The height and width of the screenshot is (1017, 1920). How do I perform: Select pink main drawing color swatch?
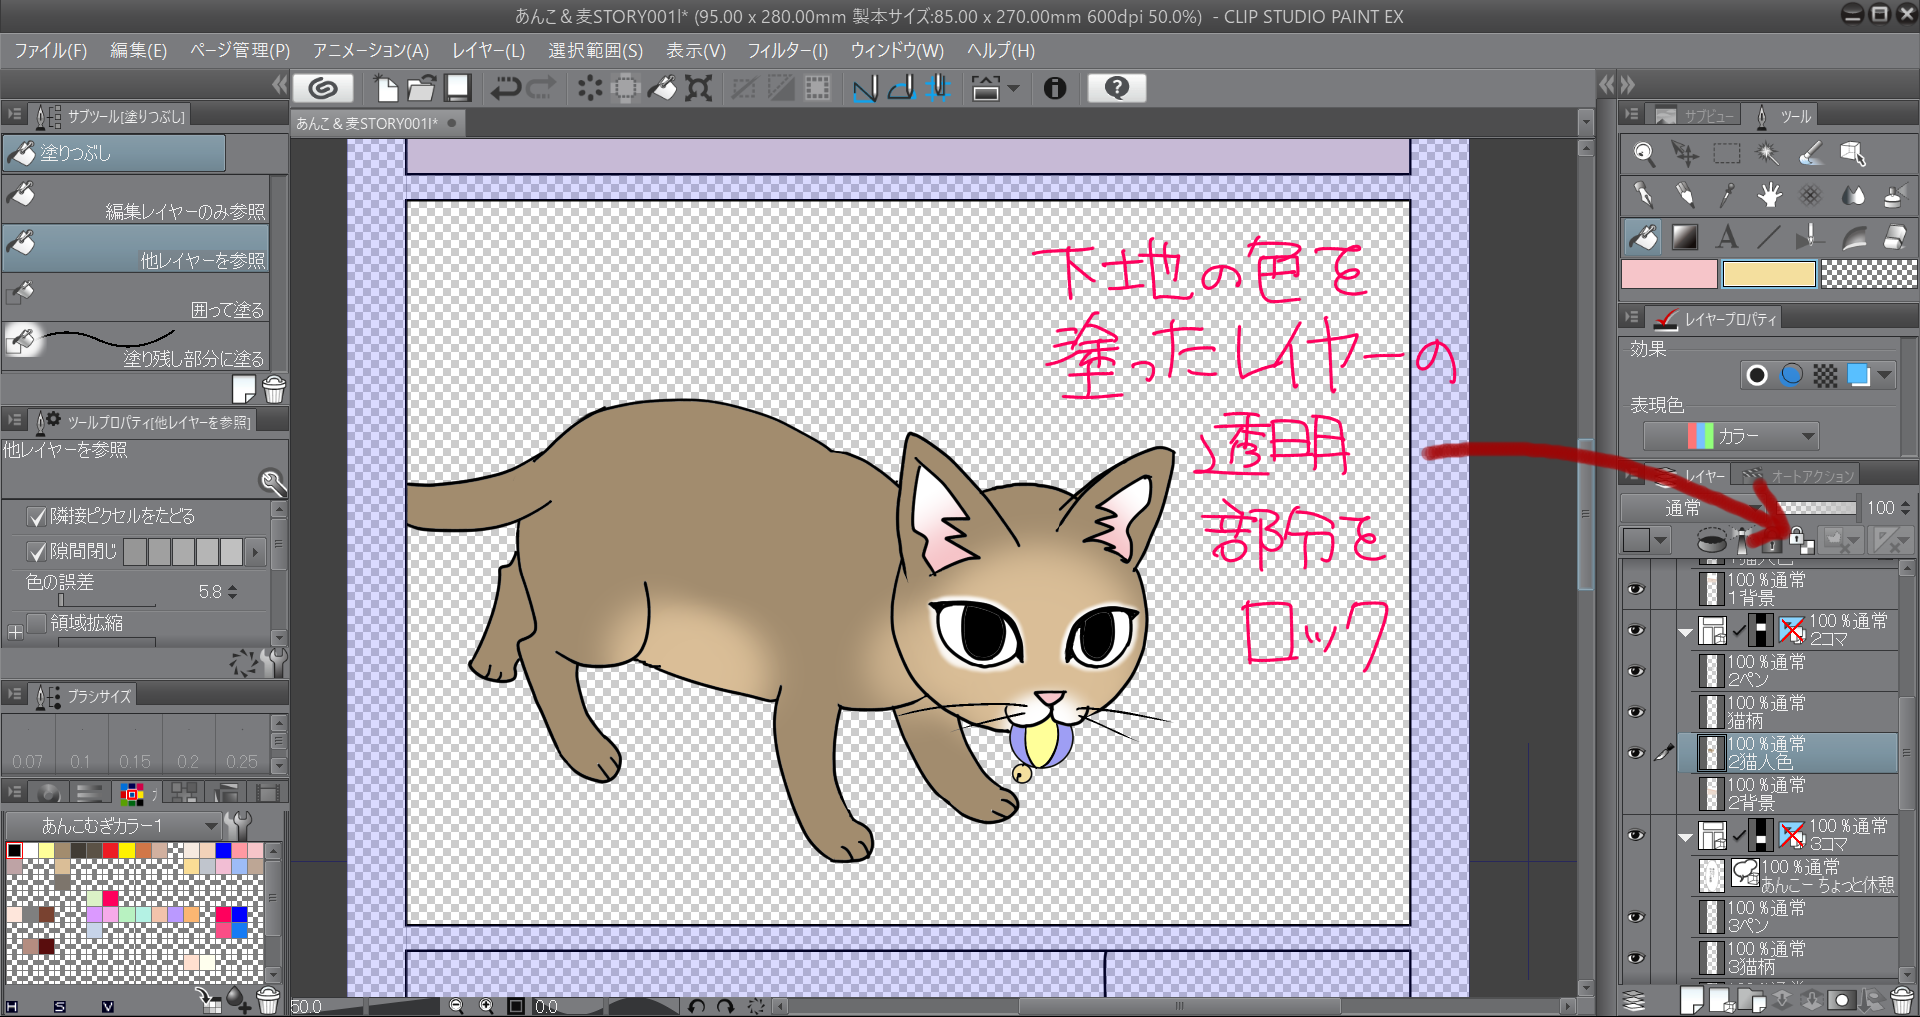[x=1669, y=273]
